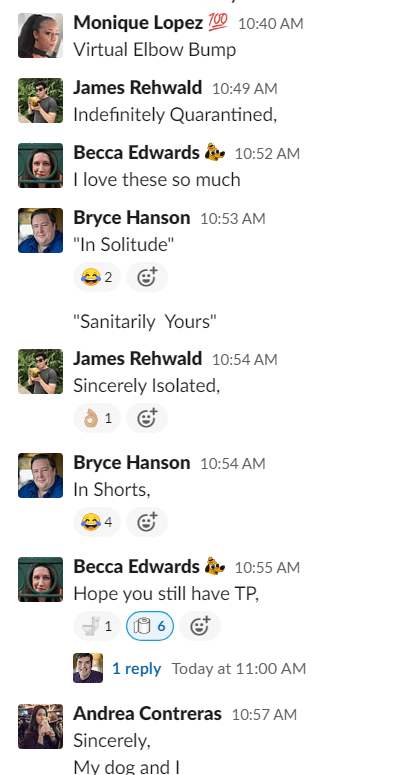Open Andrea Contreras's name link
The image size is (412, 775).
(148, 714)
